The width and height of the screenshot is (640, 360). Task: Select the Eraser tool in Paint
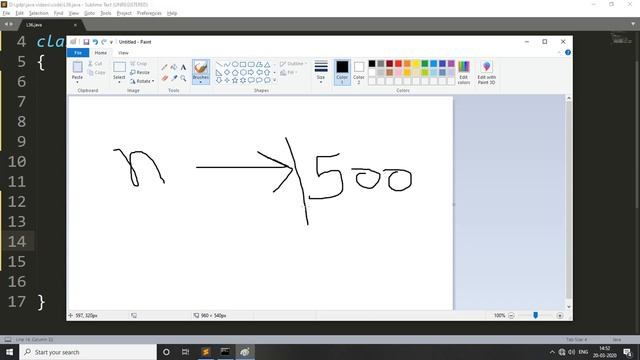click(x=164, y=78)
